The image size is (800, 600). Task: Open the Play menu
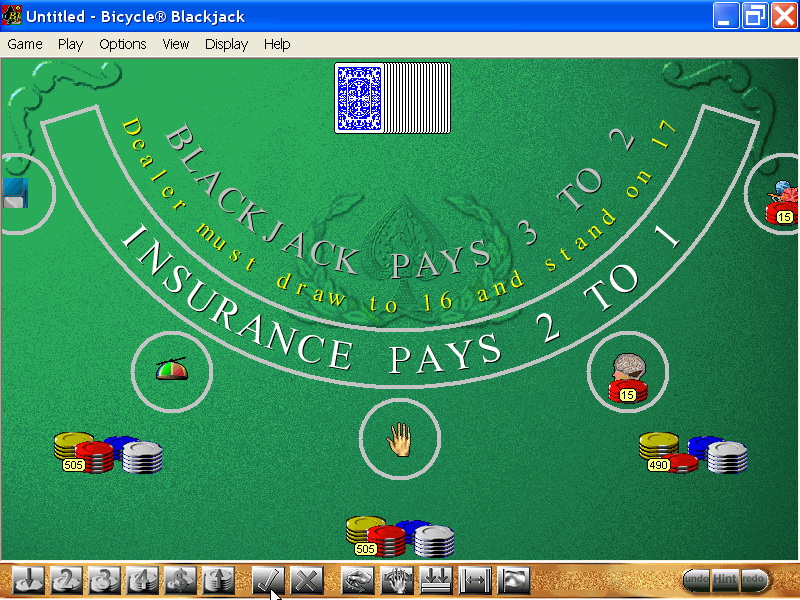tap(70, 44)
